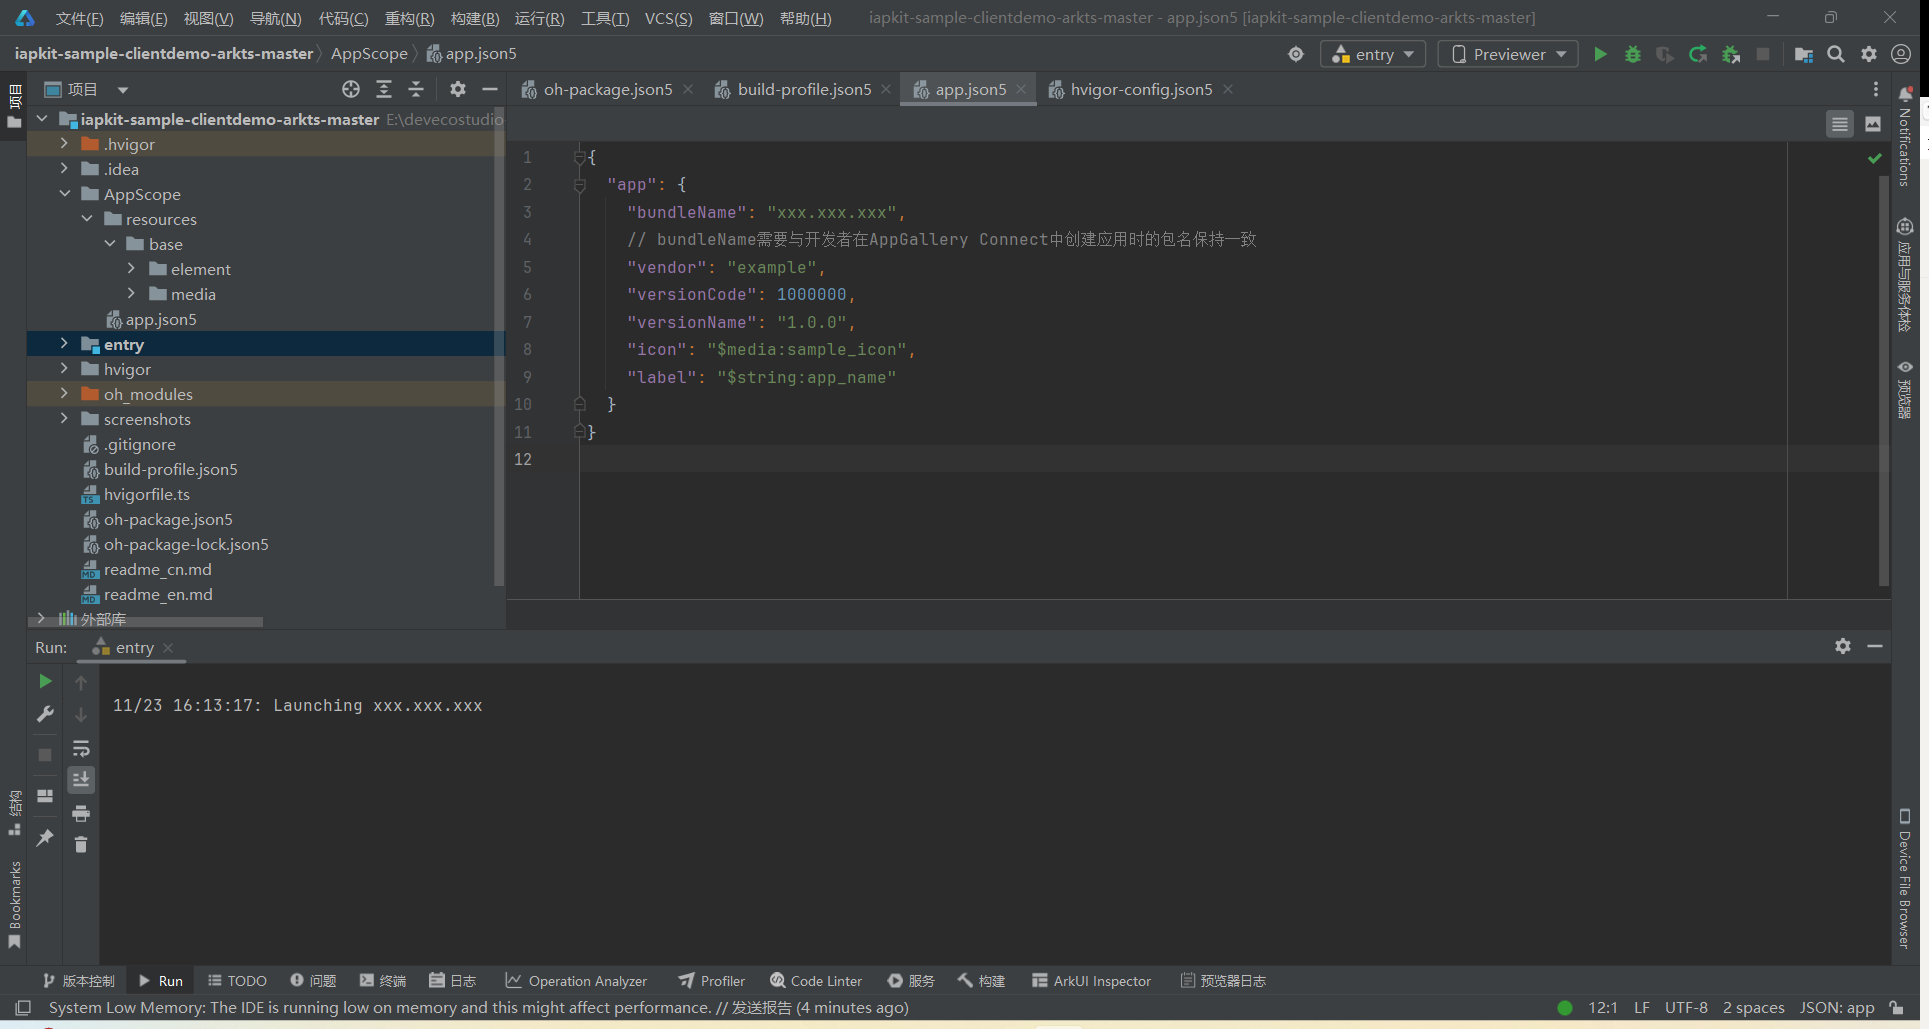Select hvigorfile.ts in the project tree

(146, 494)
